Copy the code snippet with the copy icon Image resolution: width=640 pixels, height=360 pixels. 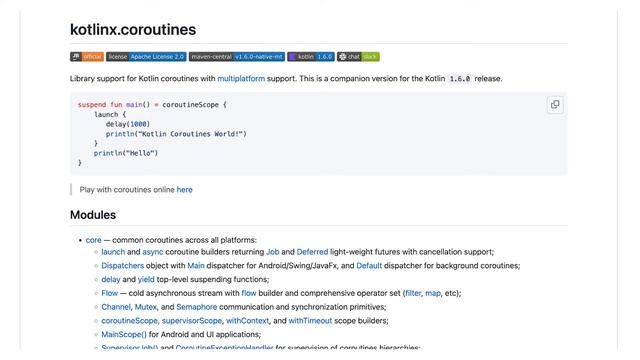click(555, 105)
